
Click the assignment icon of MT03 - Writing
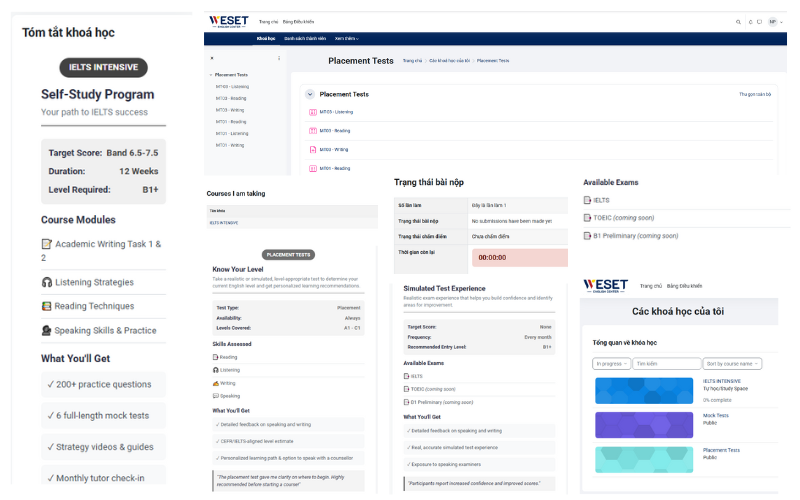(x=313, y=150)
